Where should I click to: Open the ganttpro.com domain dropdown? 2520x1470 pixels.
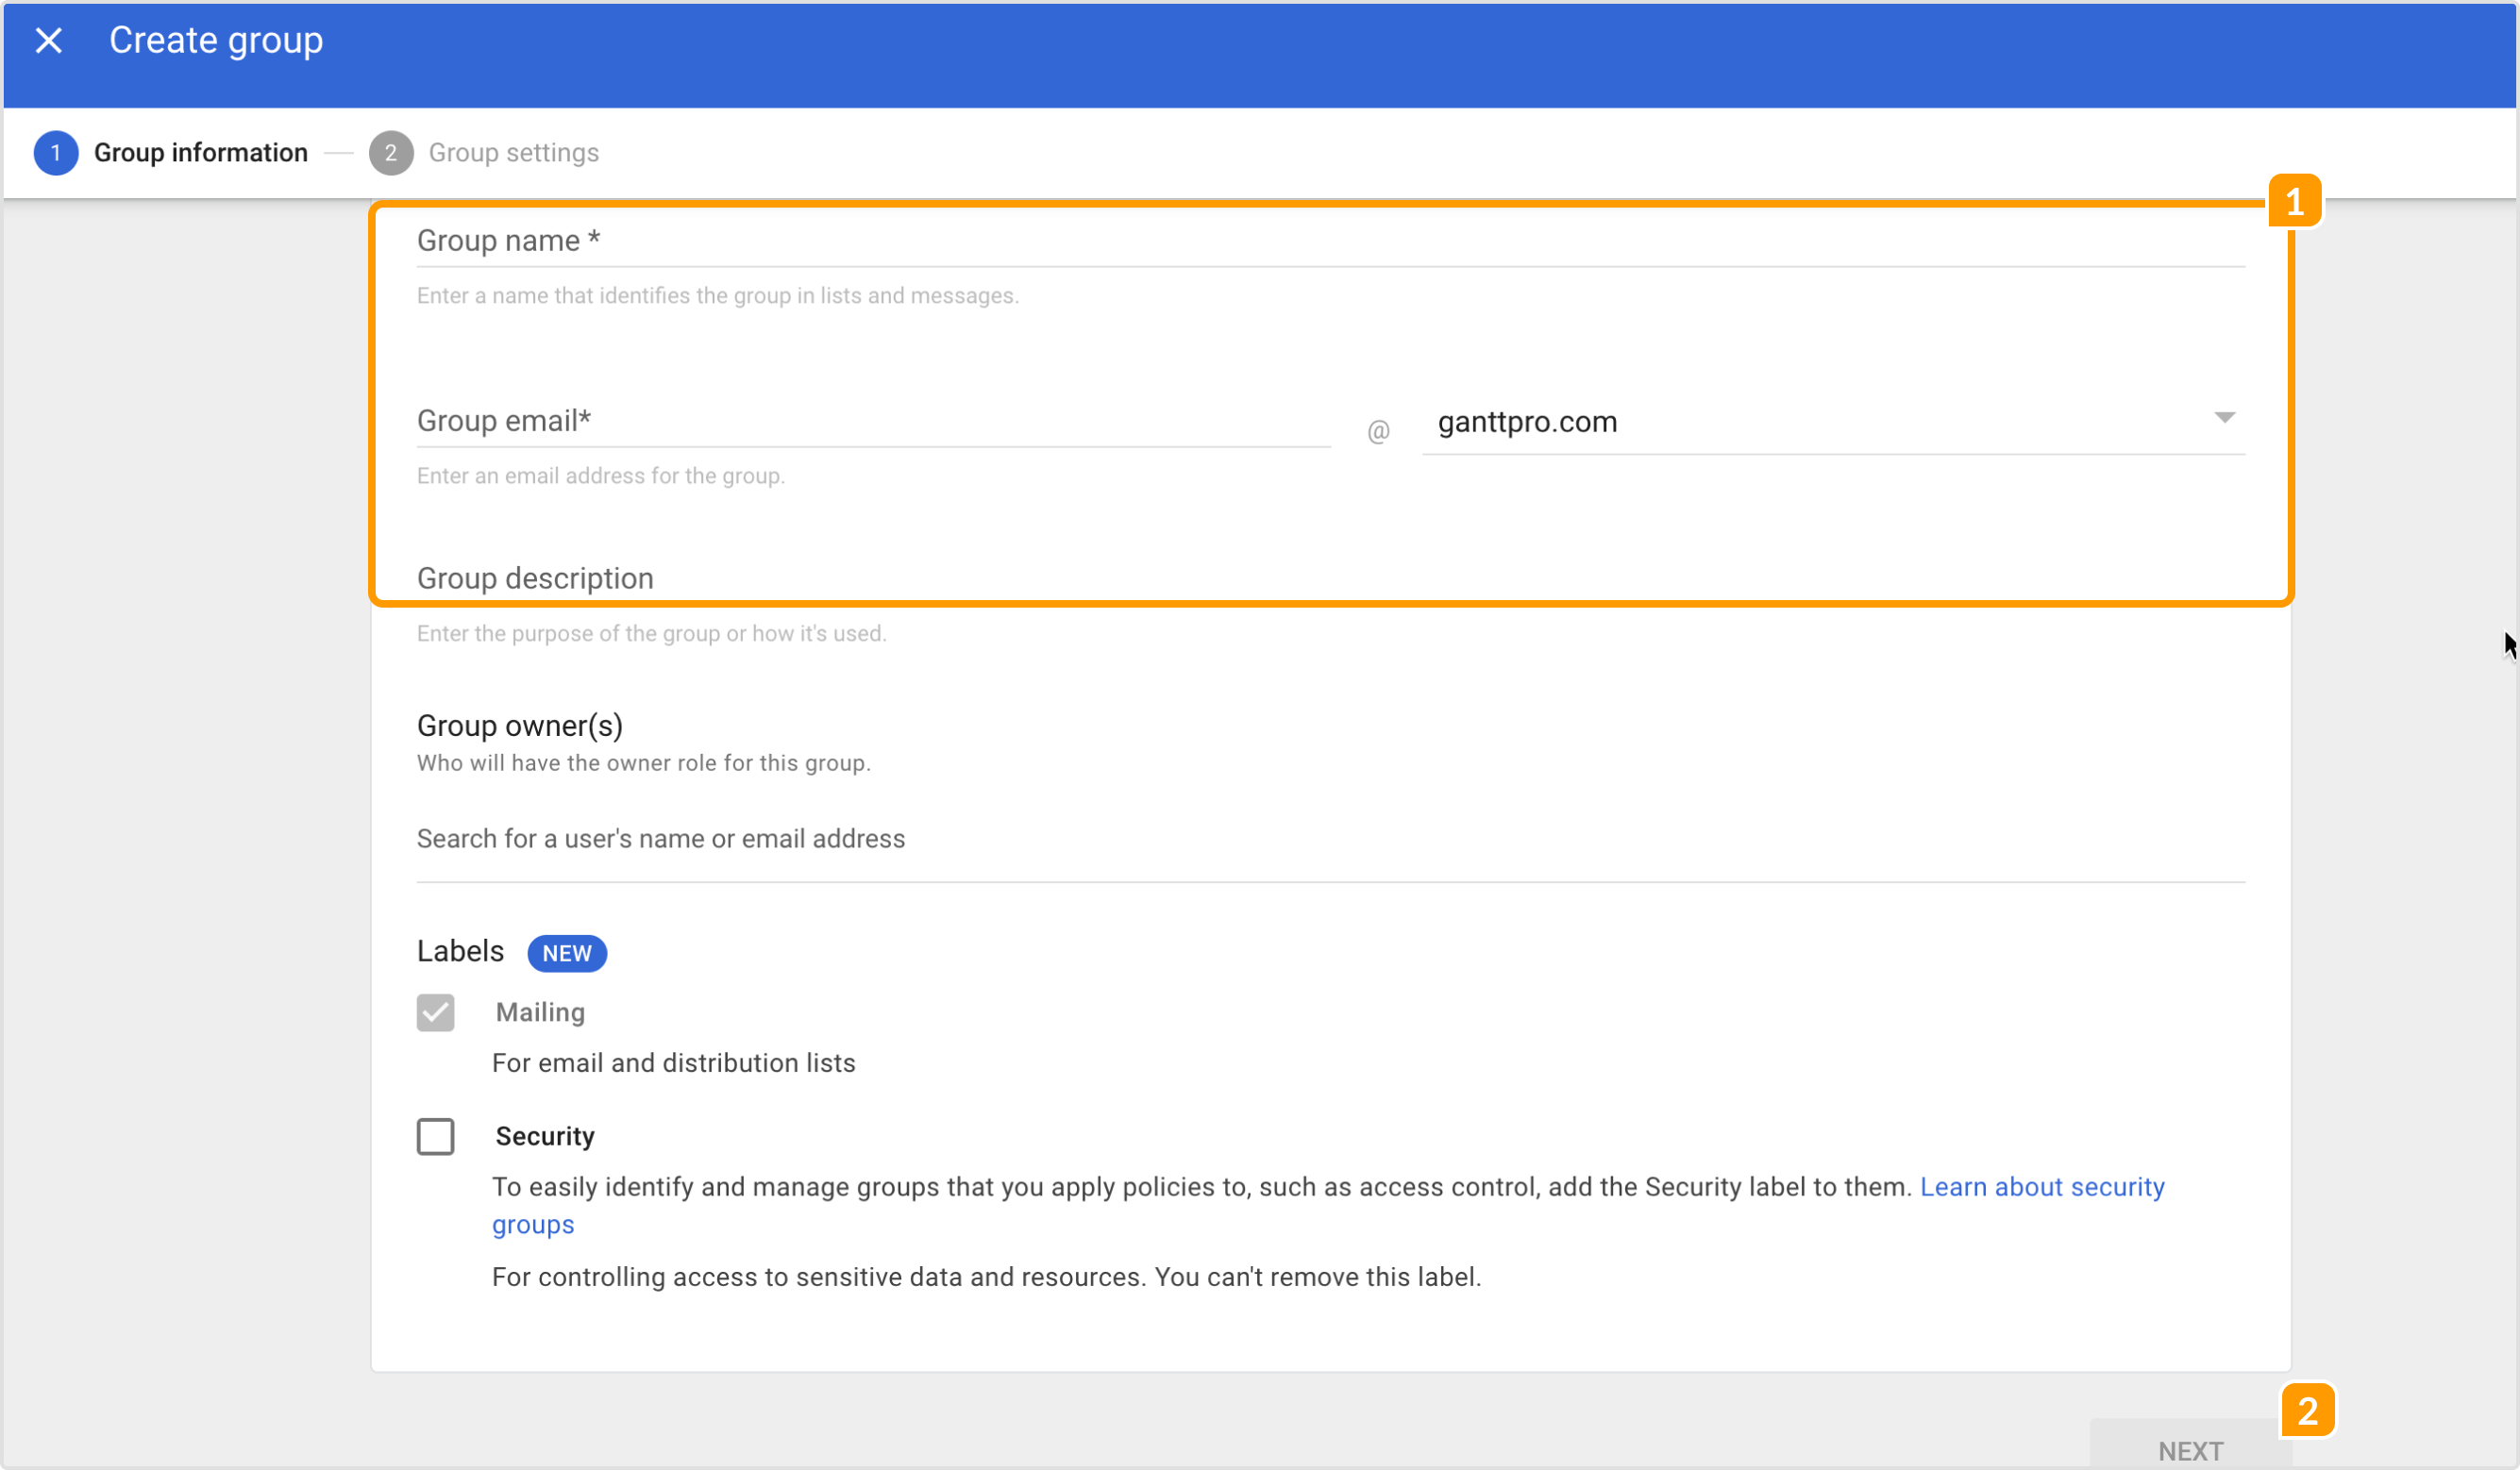point(1832,423)
